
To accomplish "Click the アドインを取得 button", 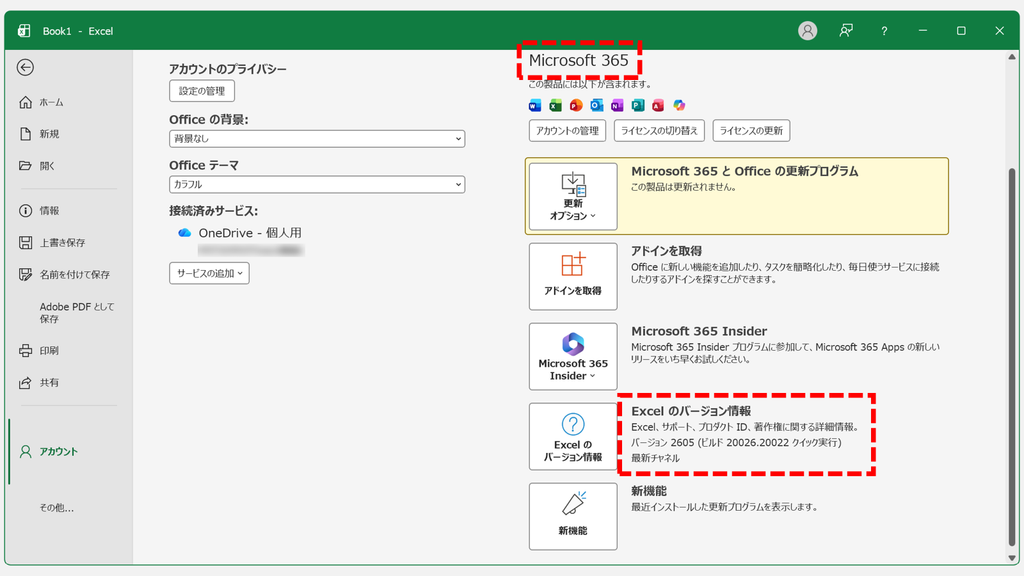I will (573, 276).
